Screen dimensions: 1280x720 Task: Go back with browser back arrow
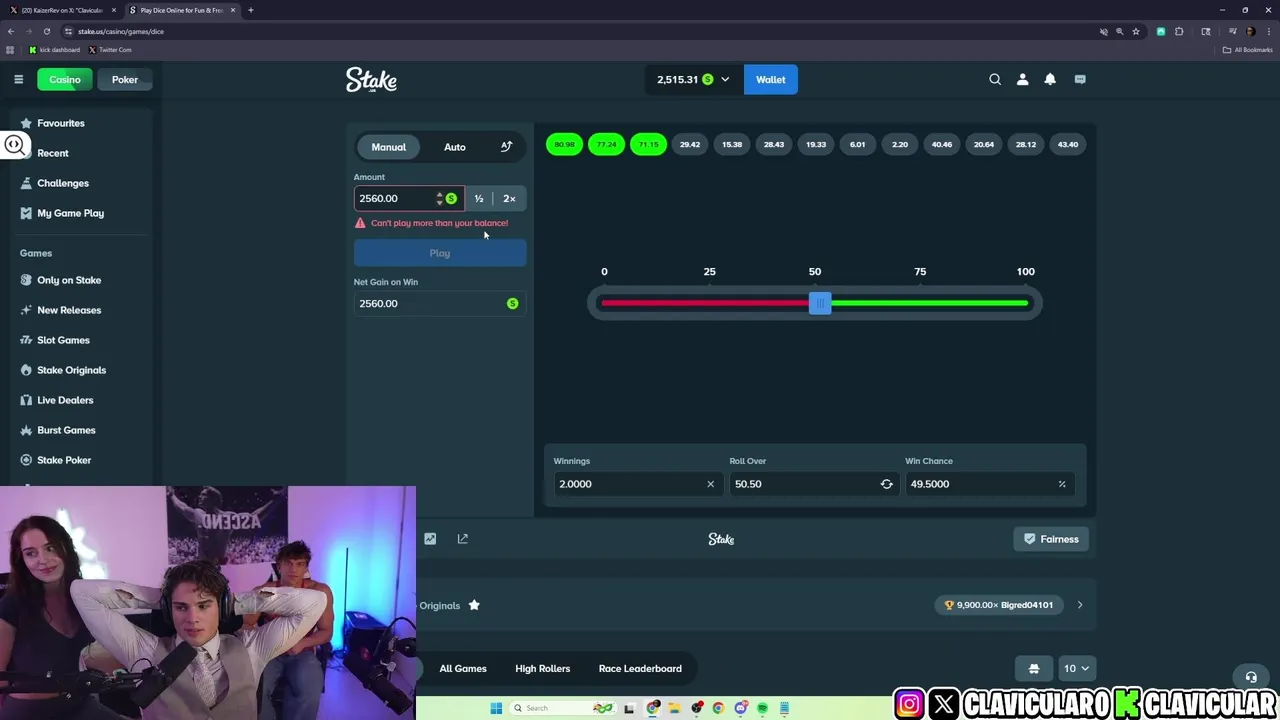11,31
